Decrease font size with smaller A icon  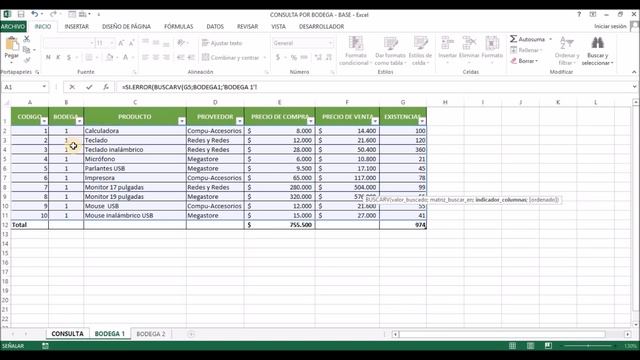(131, 43)
